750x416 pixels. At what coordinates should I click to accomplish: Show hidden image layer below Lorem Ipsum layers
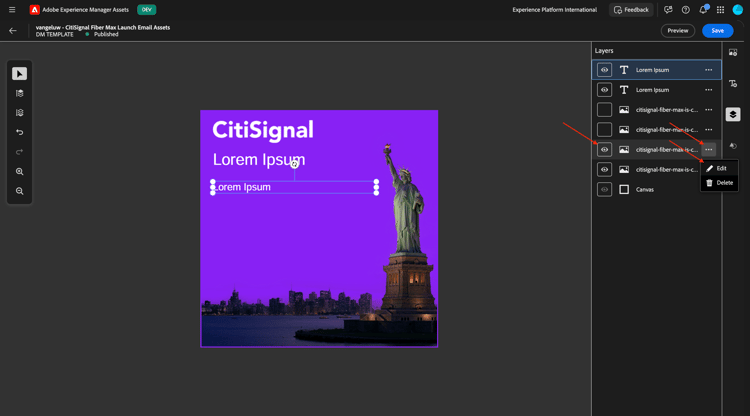coord(604,109)
